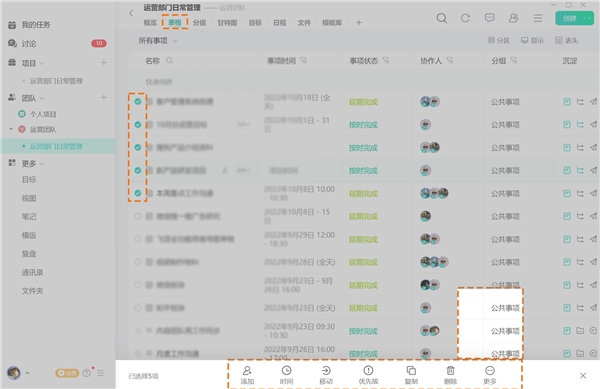The image size is (600, 389).
Task: Click the help question mark icon at sidebar bottom
Action: click(x=87, y=373)
